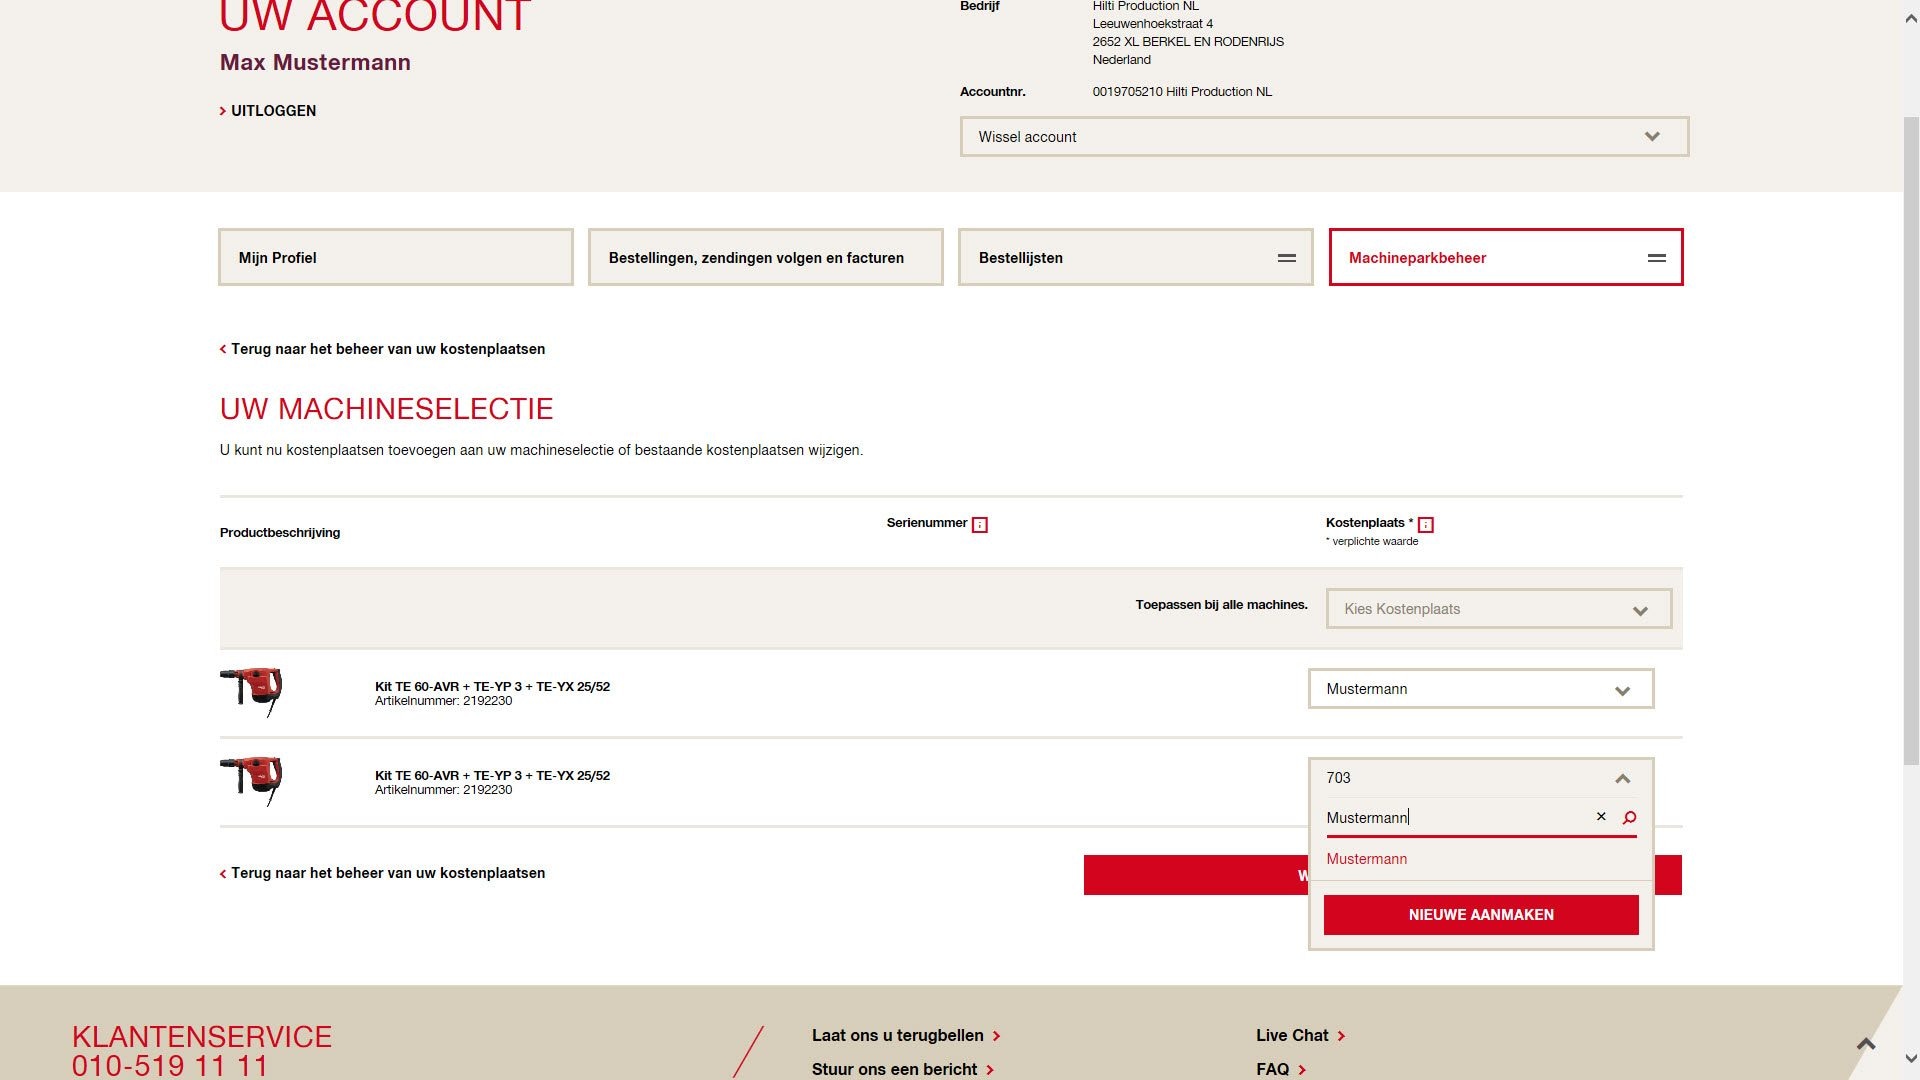Click the Klantenservice phone number 010-519 11 11
Viewport: 1920px width, 1080px height.
(x=170, y=1066)
